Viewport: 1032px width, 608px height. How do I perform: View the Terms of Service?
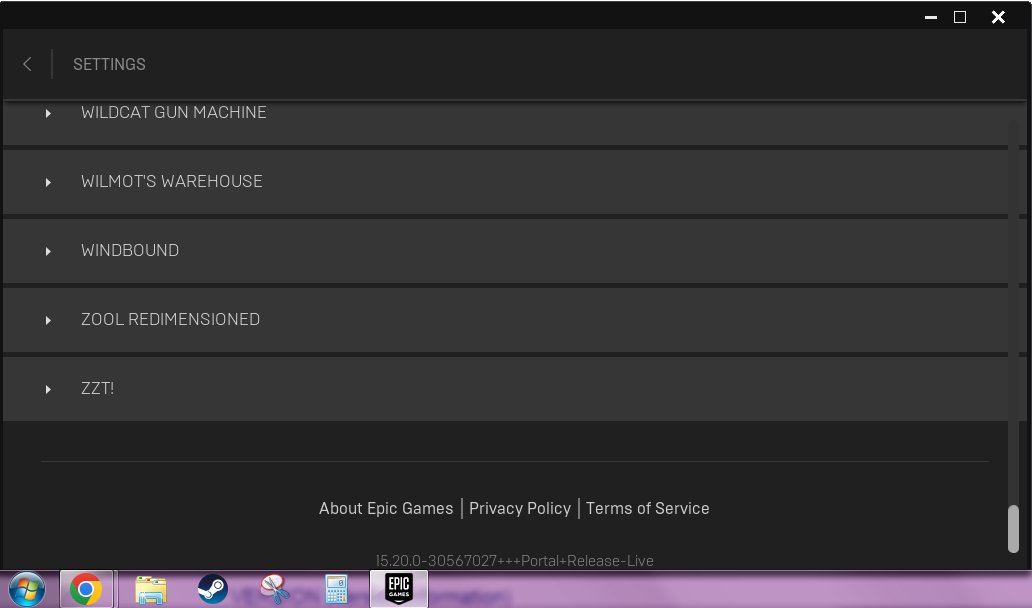[647, 508]
